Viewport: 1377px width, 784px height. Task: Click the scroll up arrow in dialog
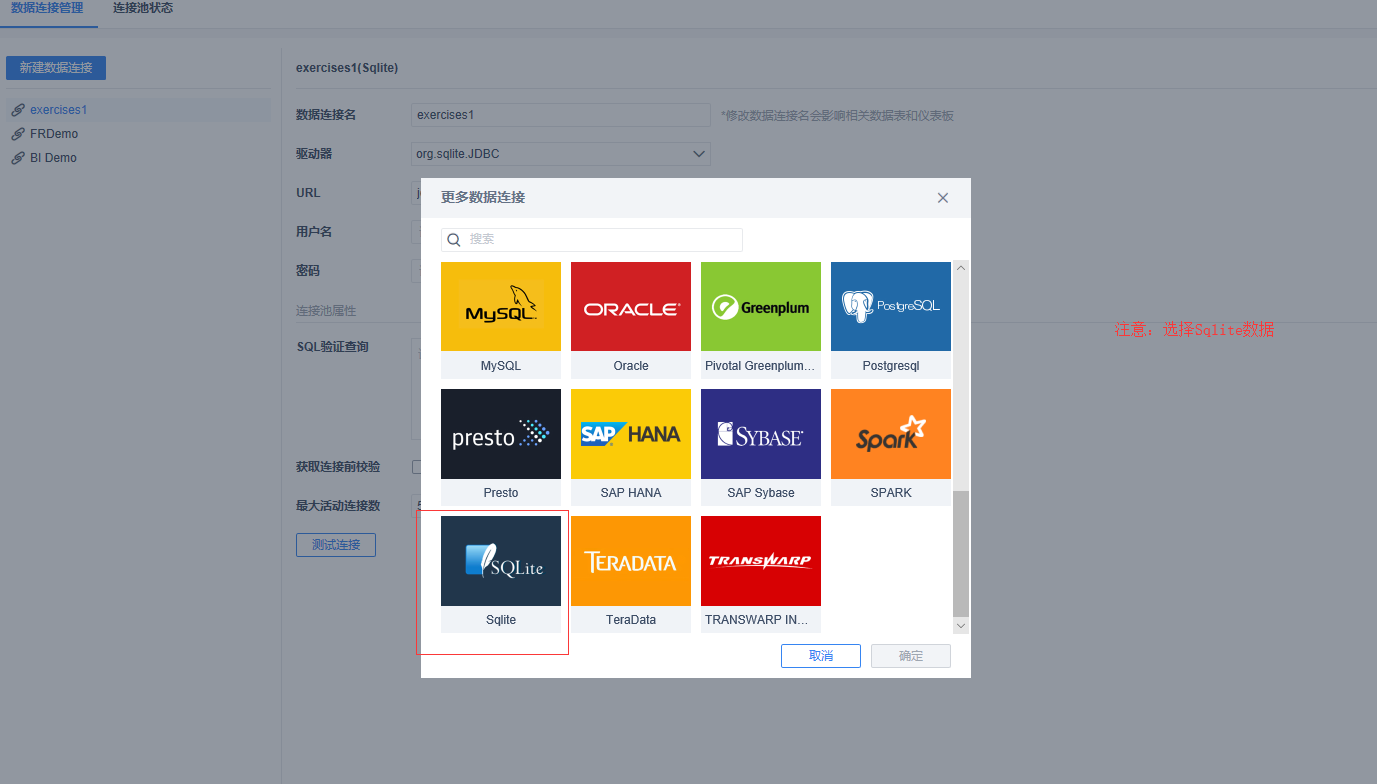[x=961, y=268]
